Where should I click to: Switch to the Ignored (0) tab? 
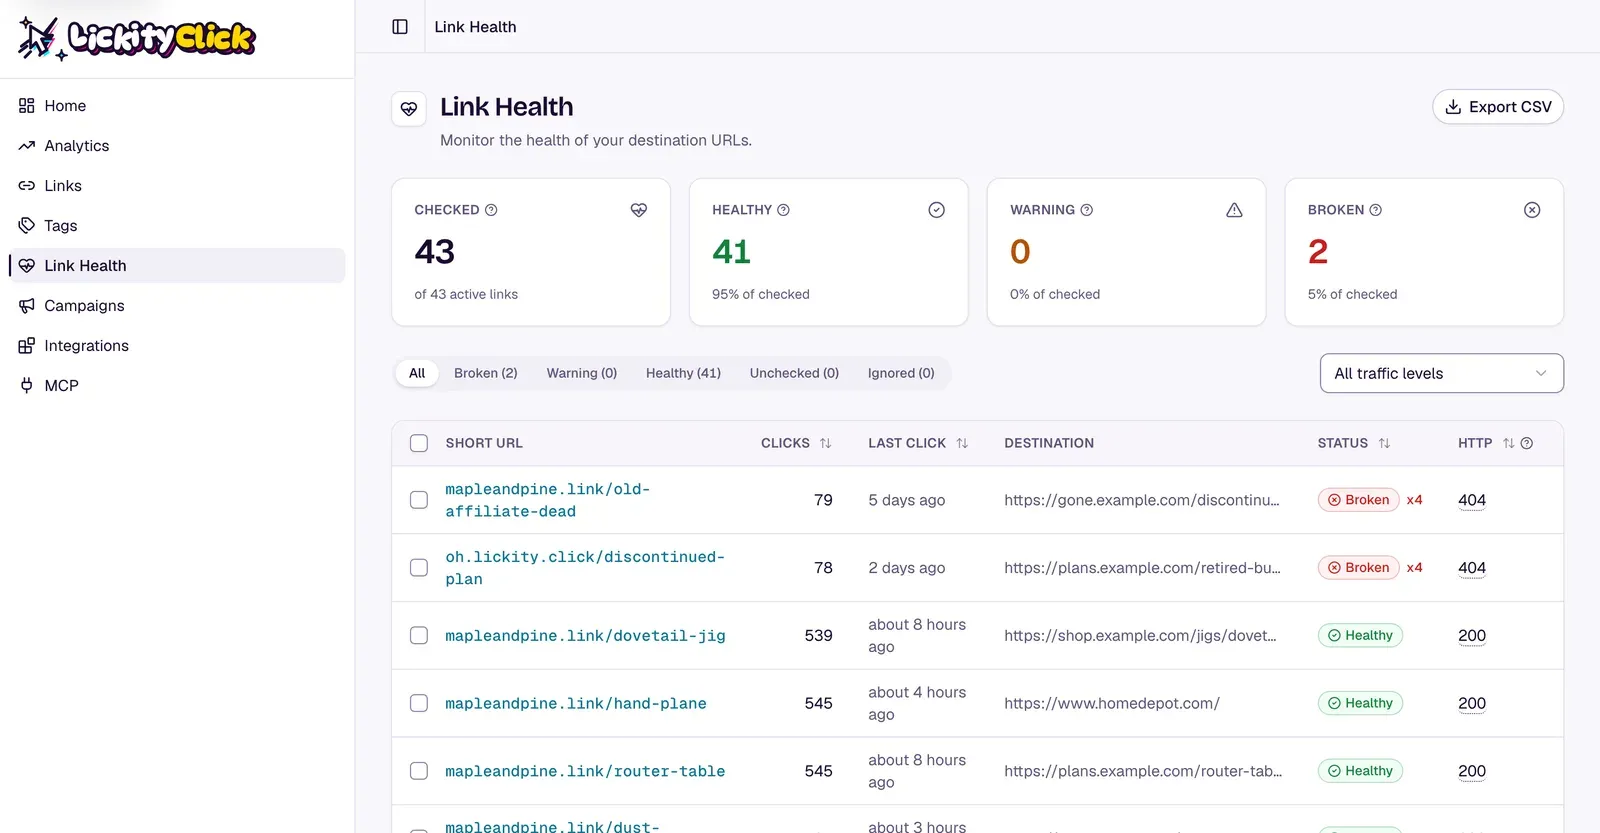tap(901, 373)
